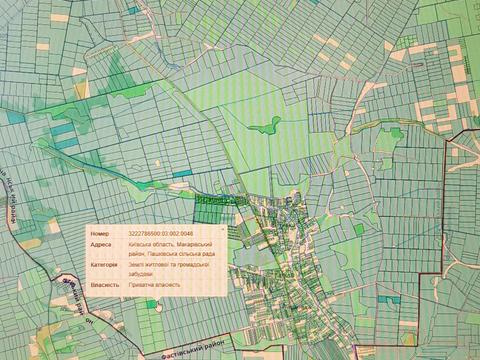Screen dimensions: 480x360
Task: Select the beige parcel in top-left corner
Action: pos(59,18)
